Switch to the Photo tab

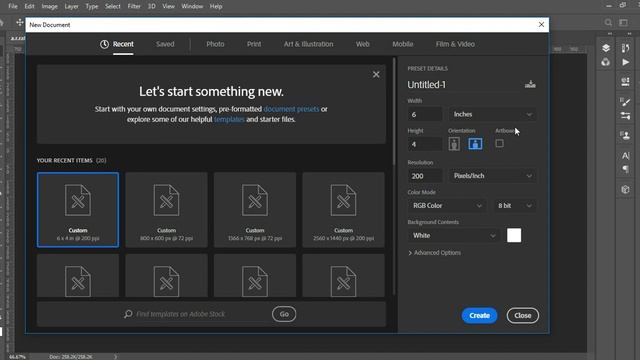coord(215,44)
